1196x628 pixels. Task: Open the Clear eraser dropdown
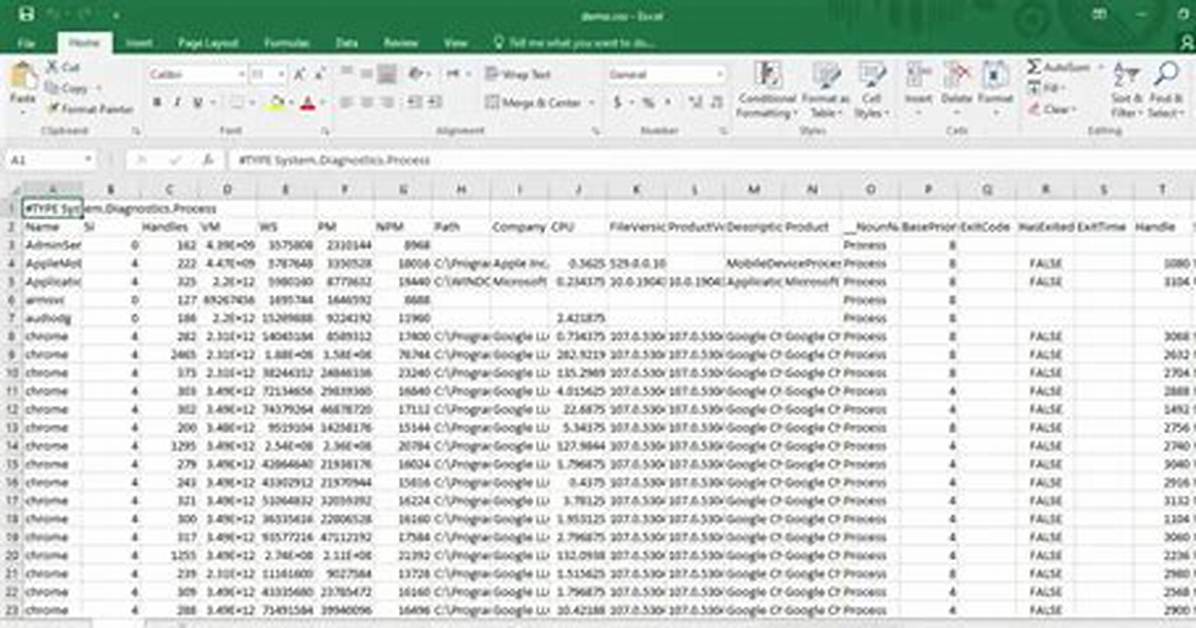[x=1051, y=109]
